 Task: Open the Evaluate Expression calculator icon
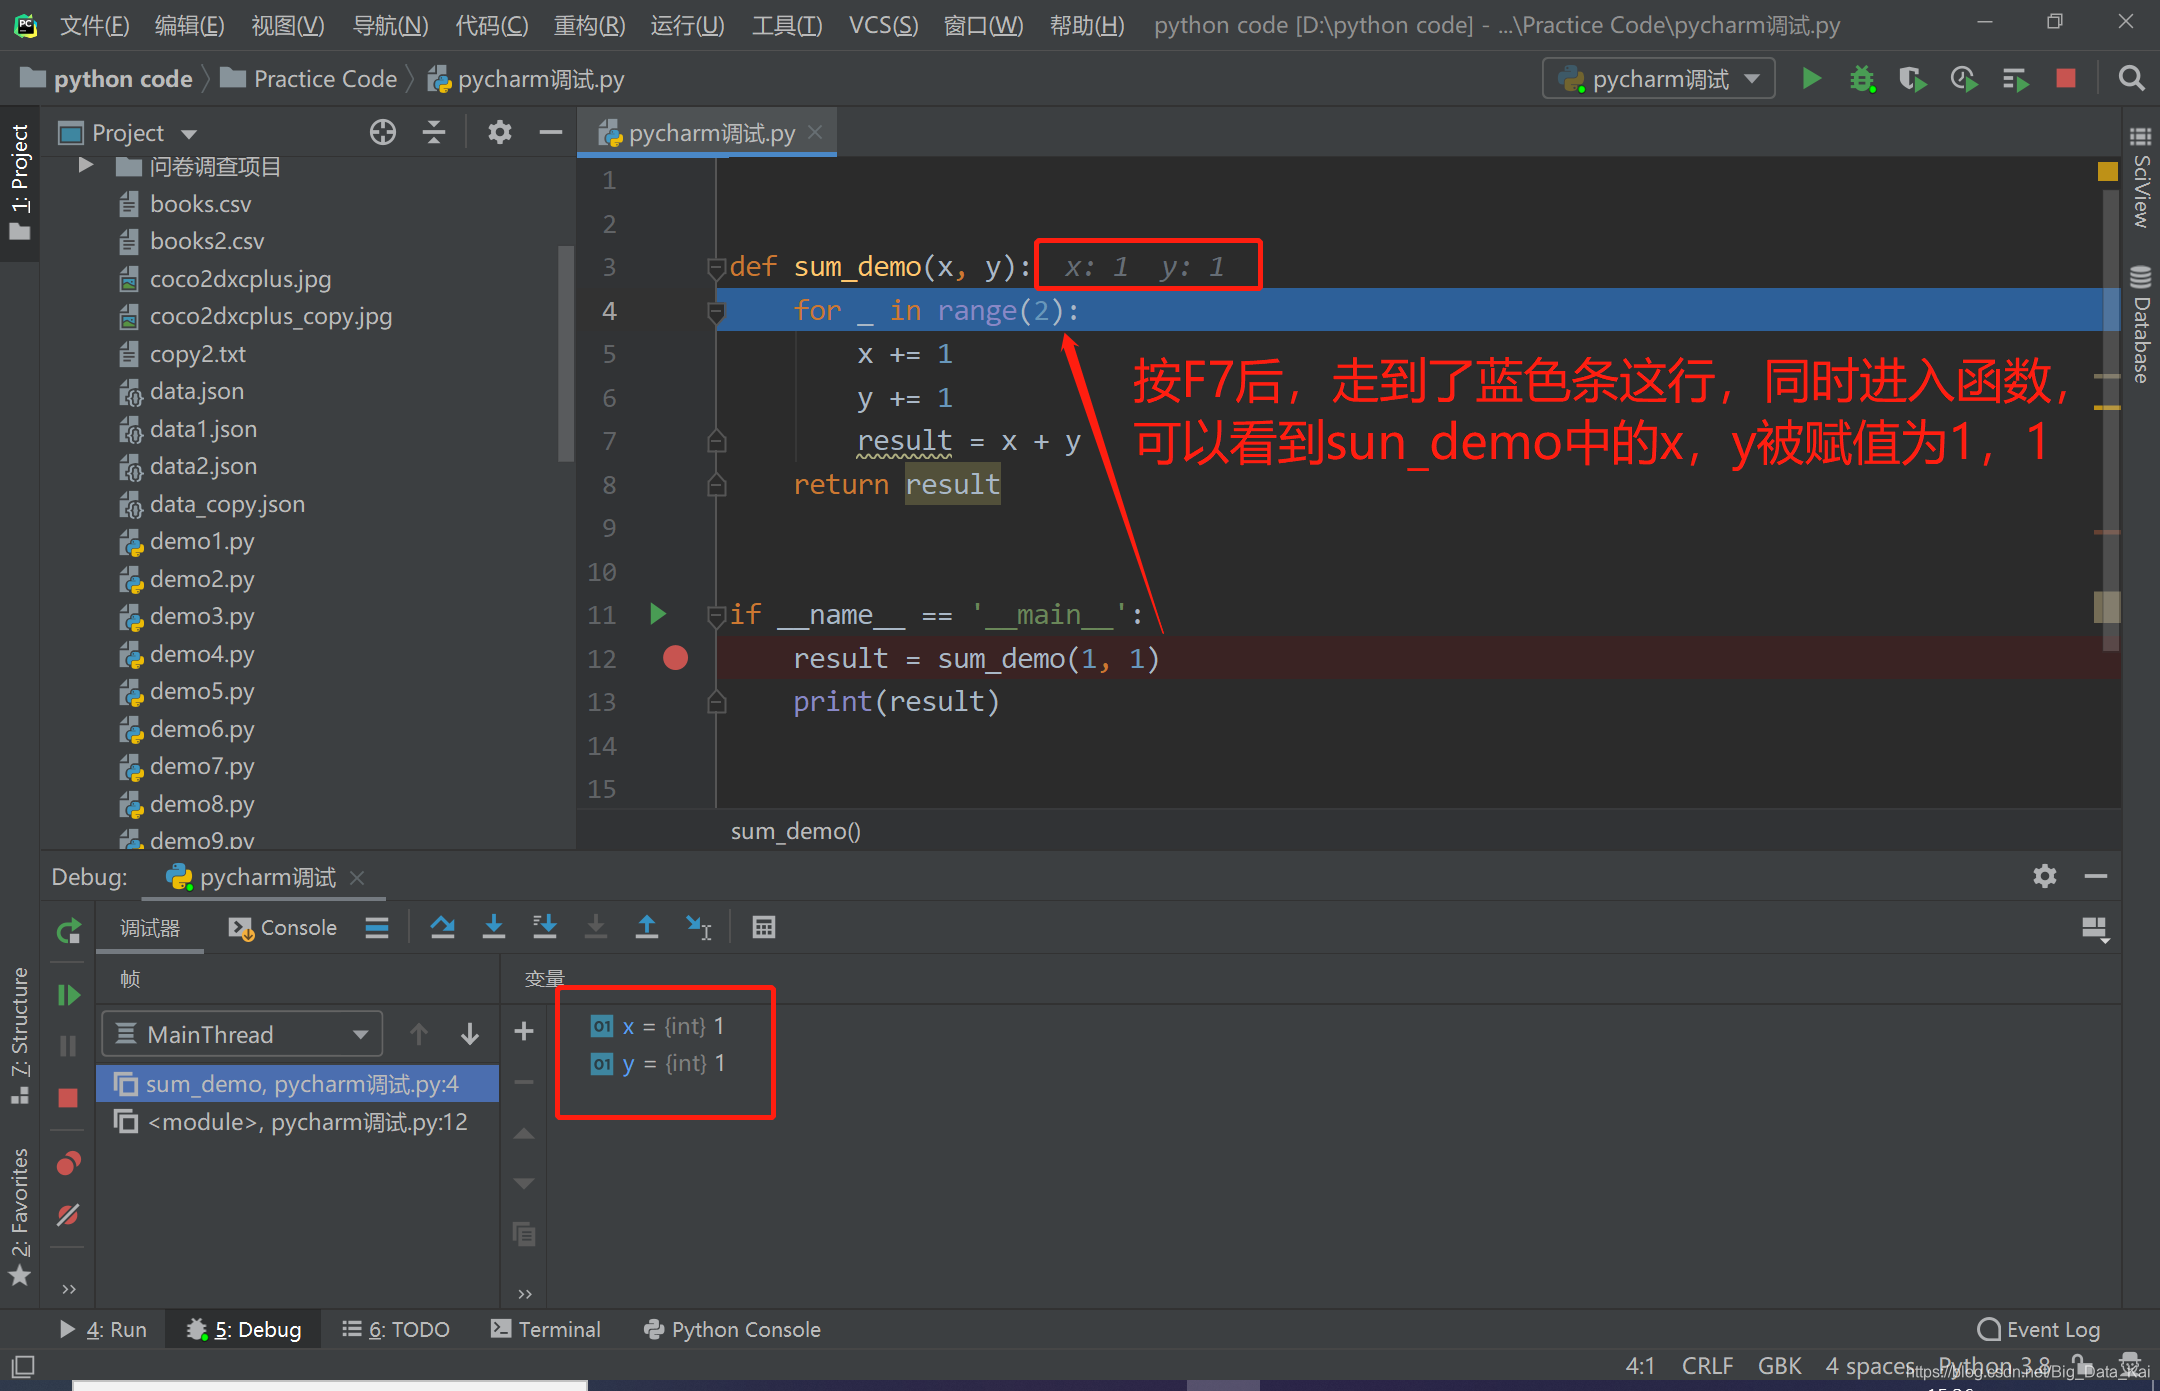tap(764, 928)
